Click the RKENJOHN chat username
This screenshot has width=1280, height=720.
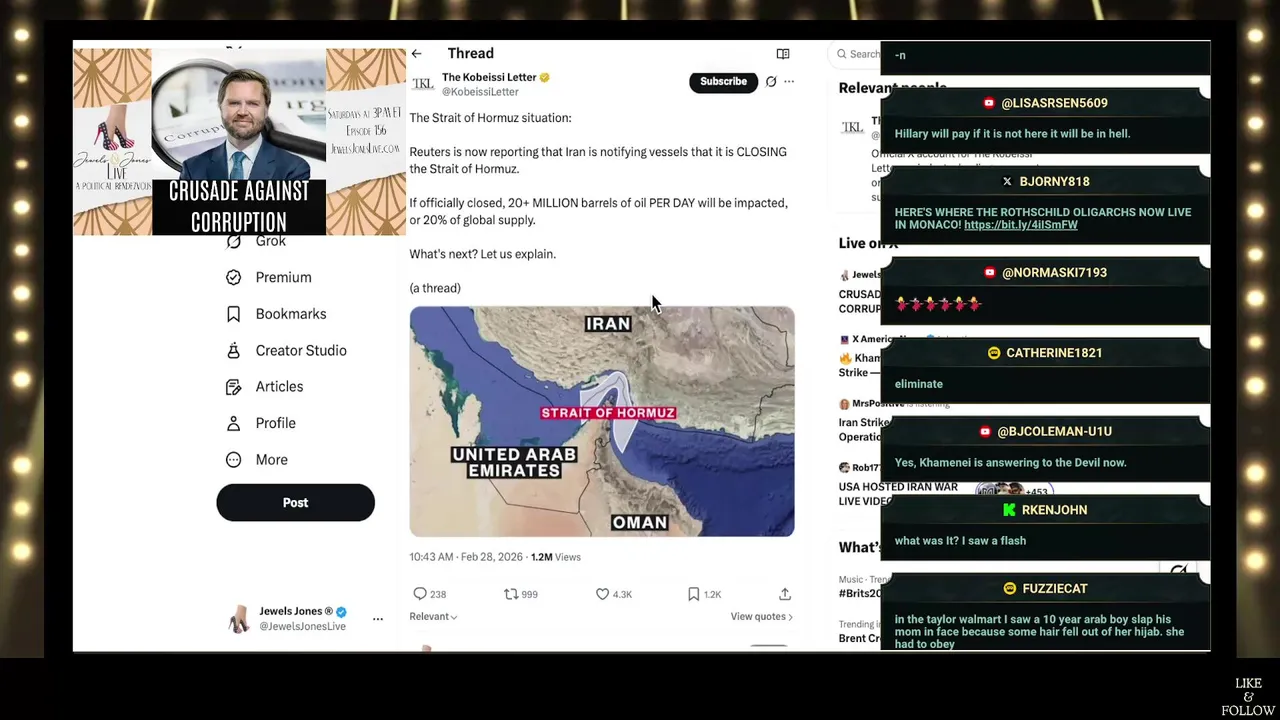point(1054,510)
